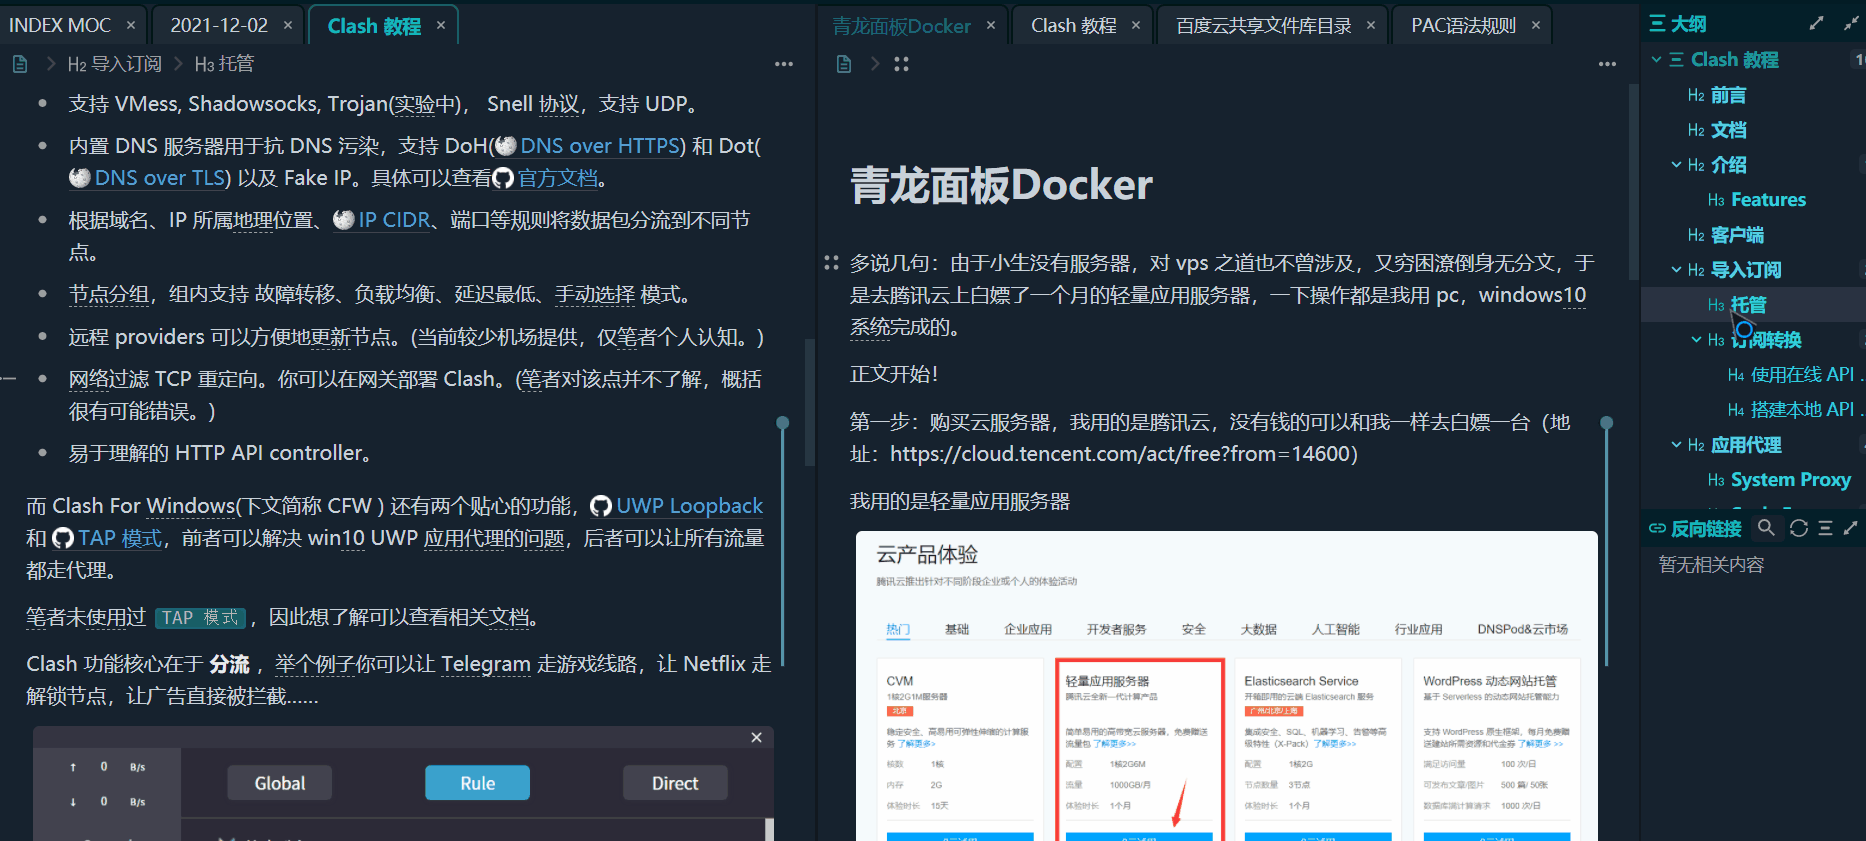This screenshot has height=841, width=1866.
Task: Open the 百度云共享文件库目录 tab
Action: 1263,25
